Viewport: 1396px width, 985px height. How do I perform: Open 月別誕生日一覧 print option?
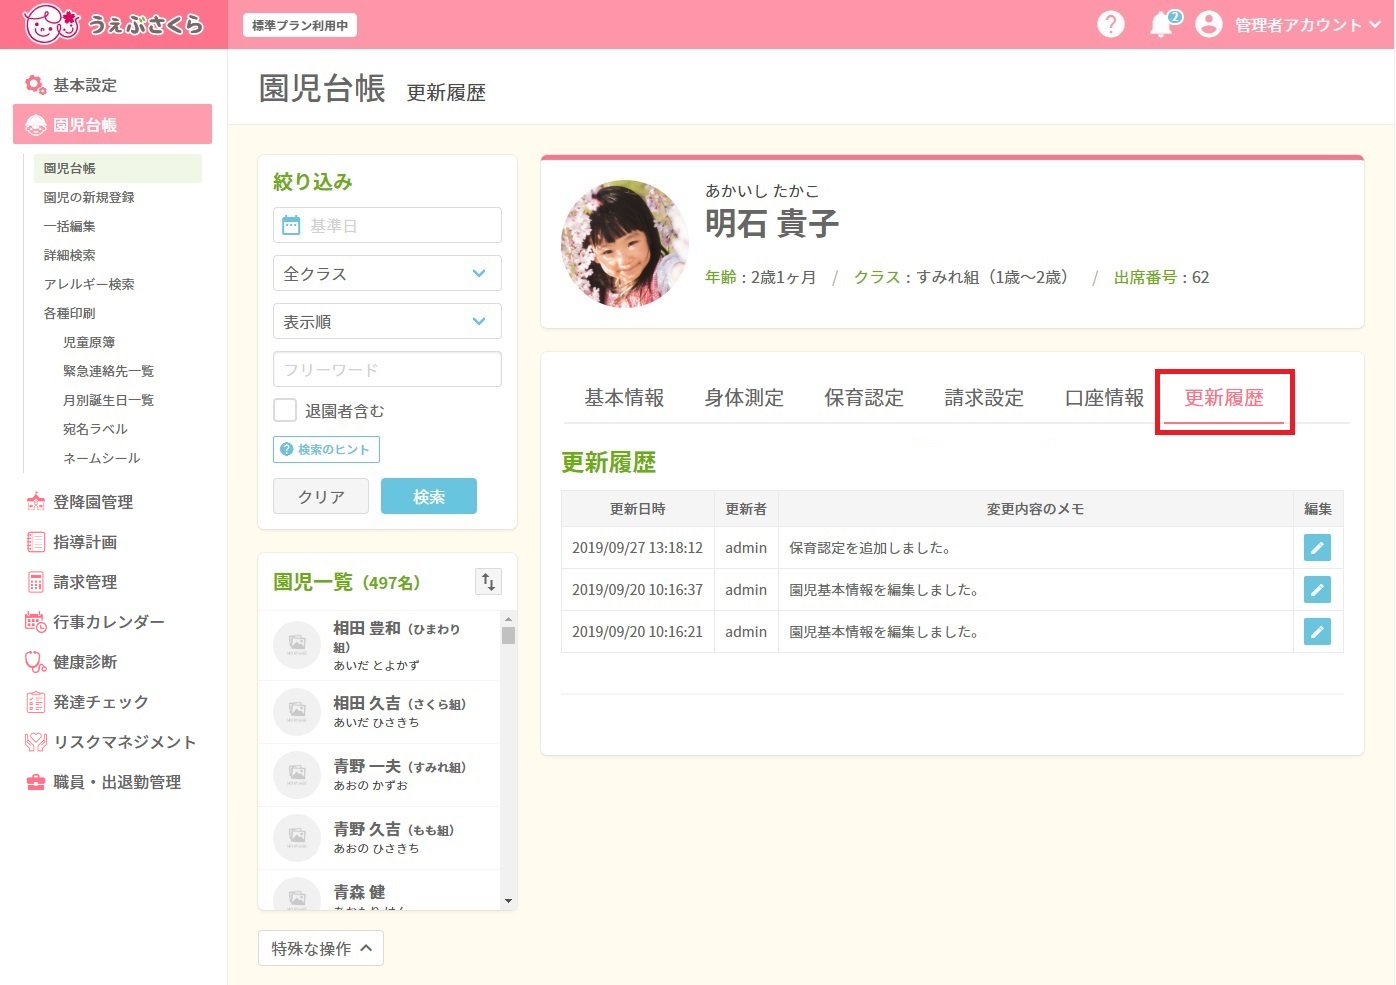pos(108,400)
